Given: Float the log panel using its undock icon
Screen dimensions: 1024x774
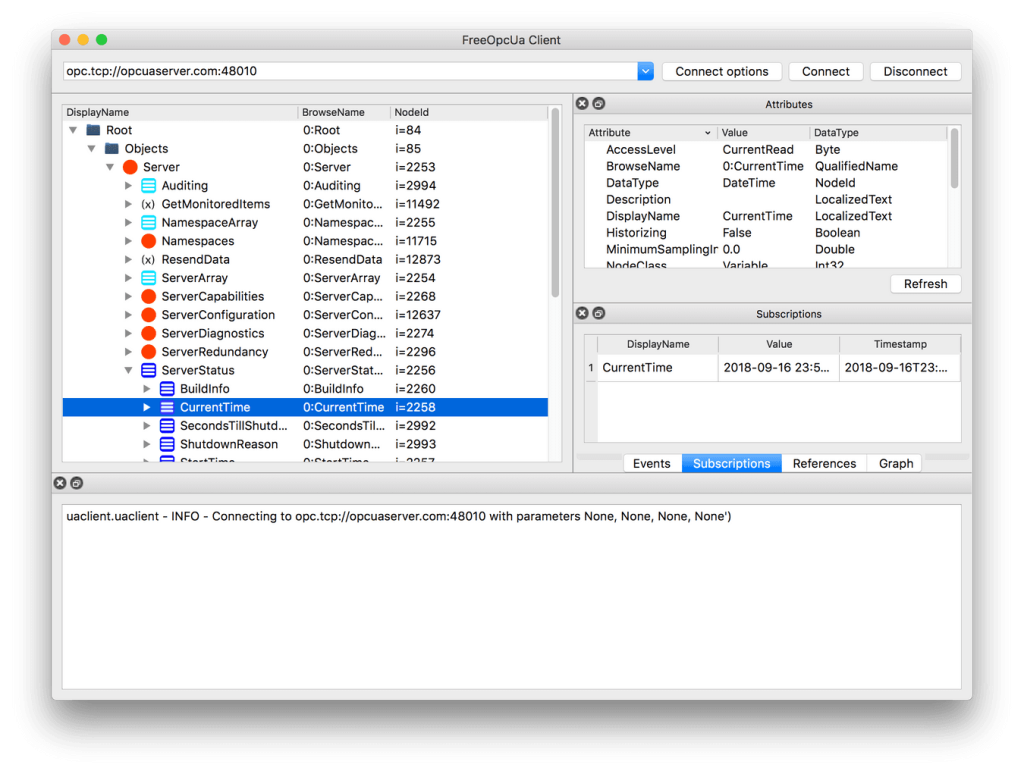Looking at the screenshot, I should pos(76,483).
